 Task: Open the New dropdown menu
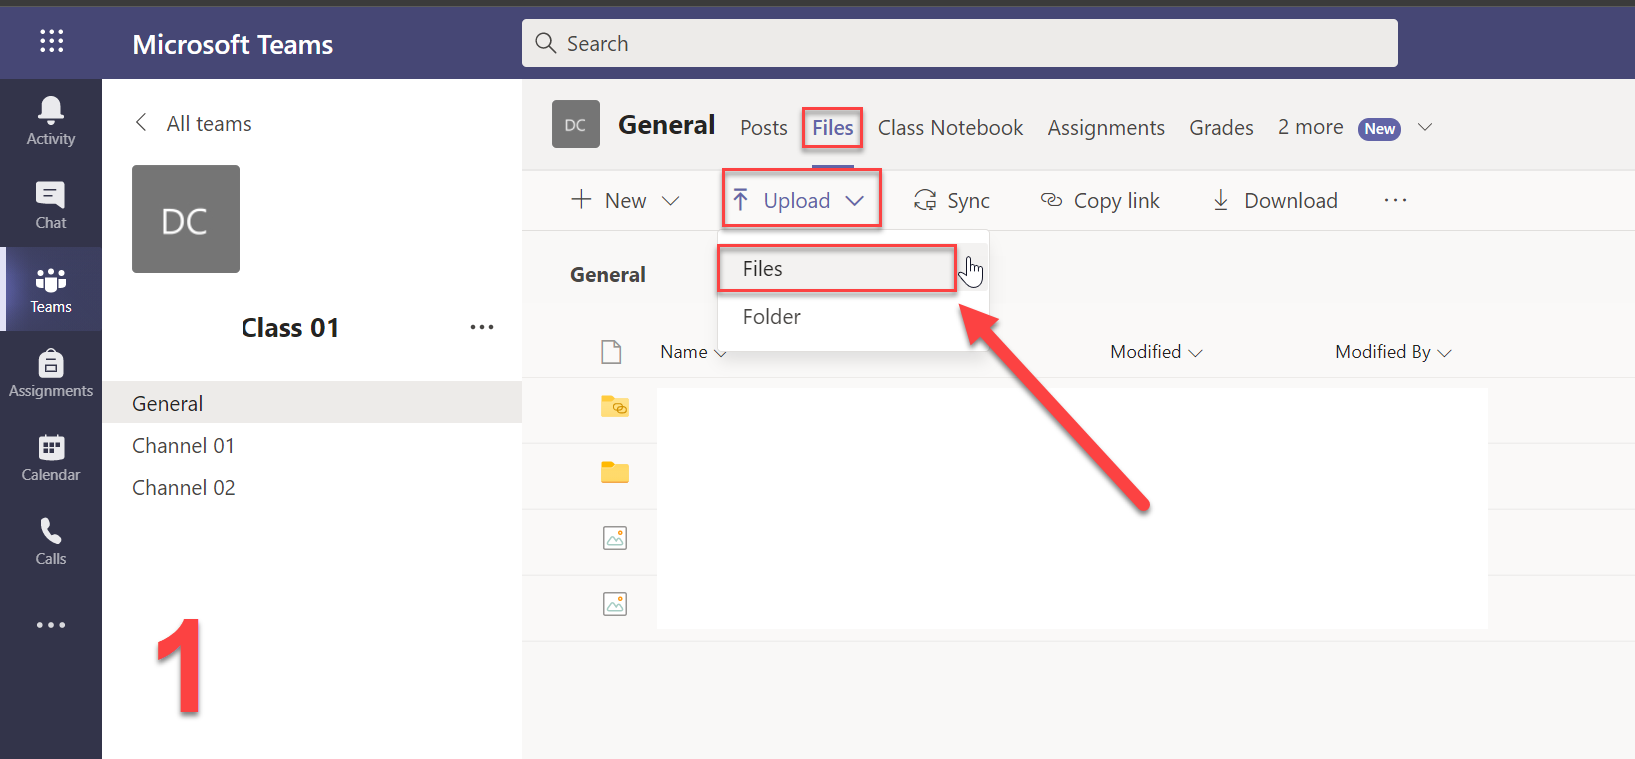coord(625,200)
